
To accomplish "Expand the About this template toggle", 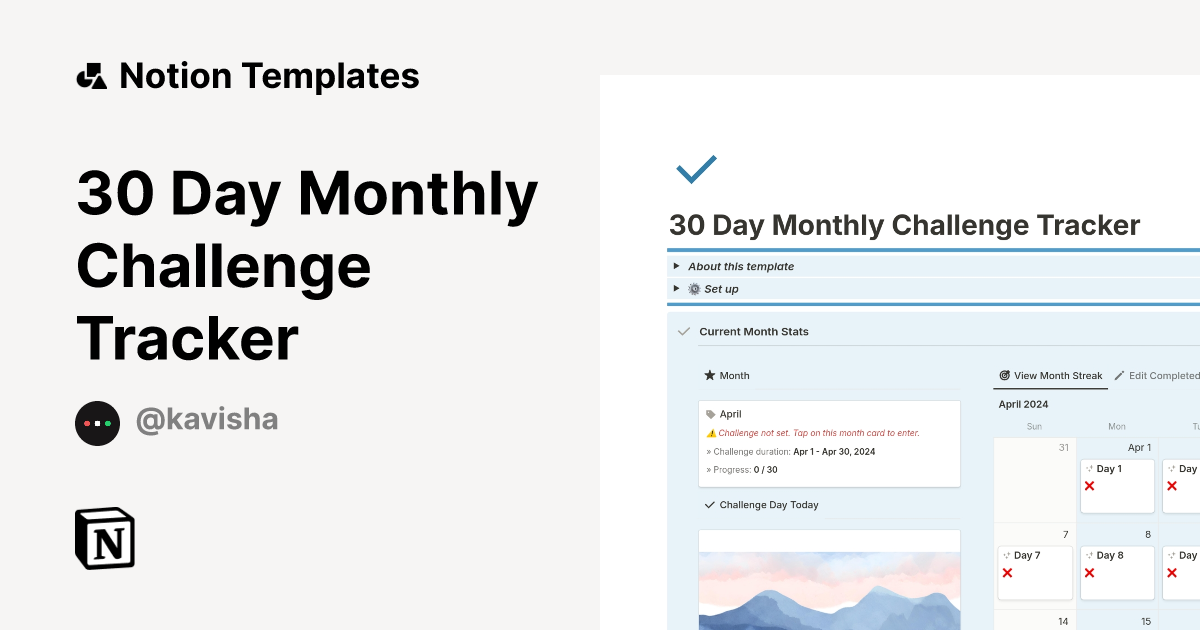I will [677, 266].
